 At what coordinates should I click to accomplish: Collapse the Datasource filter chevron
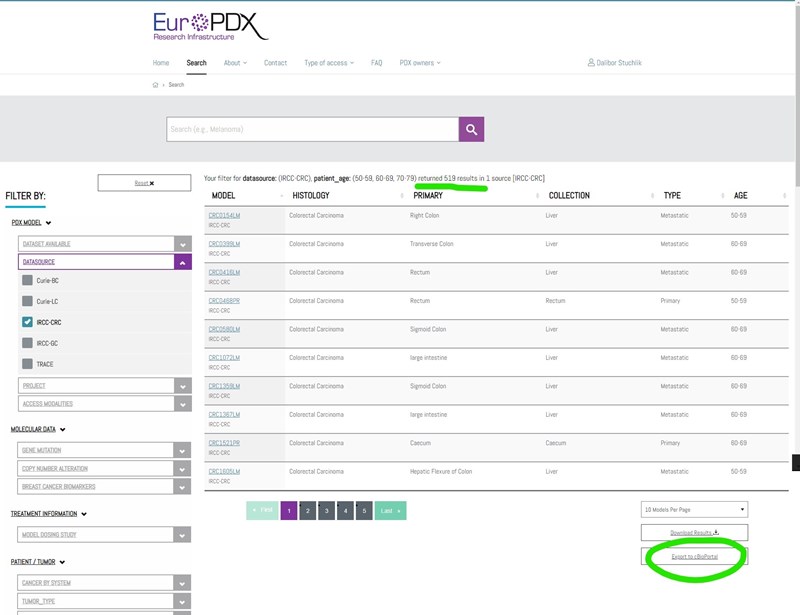click(182, 262)
